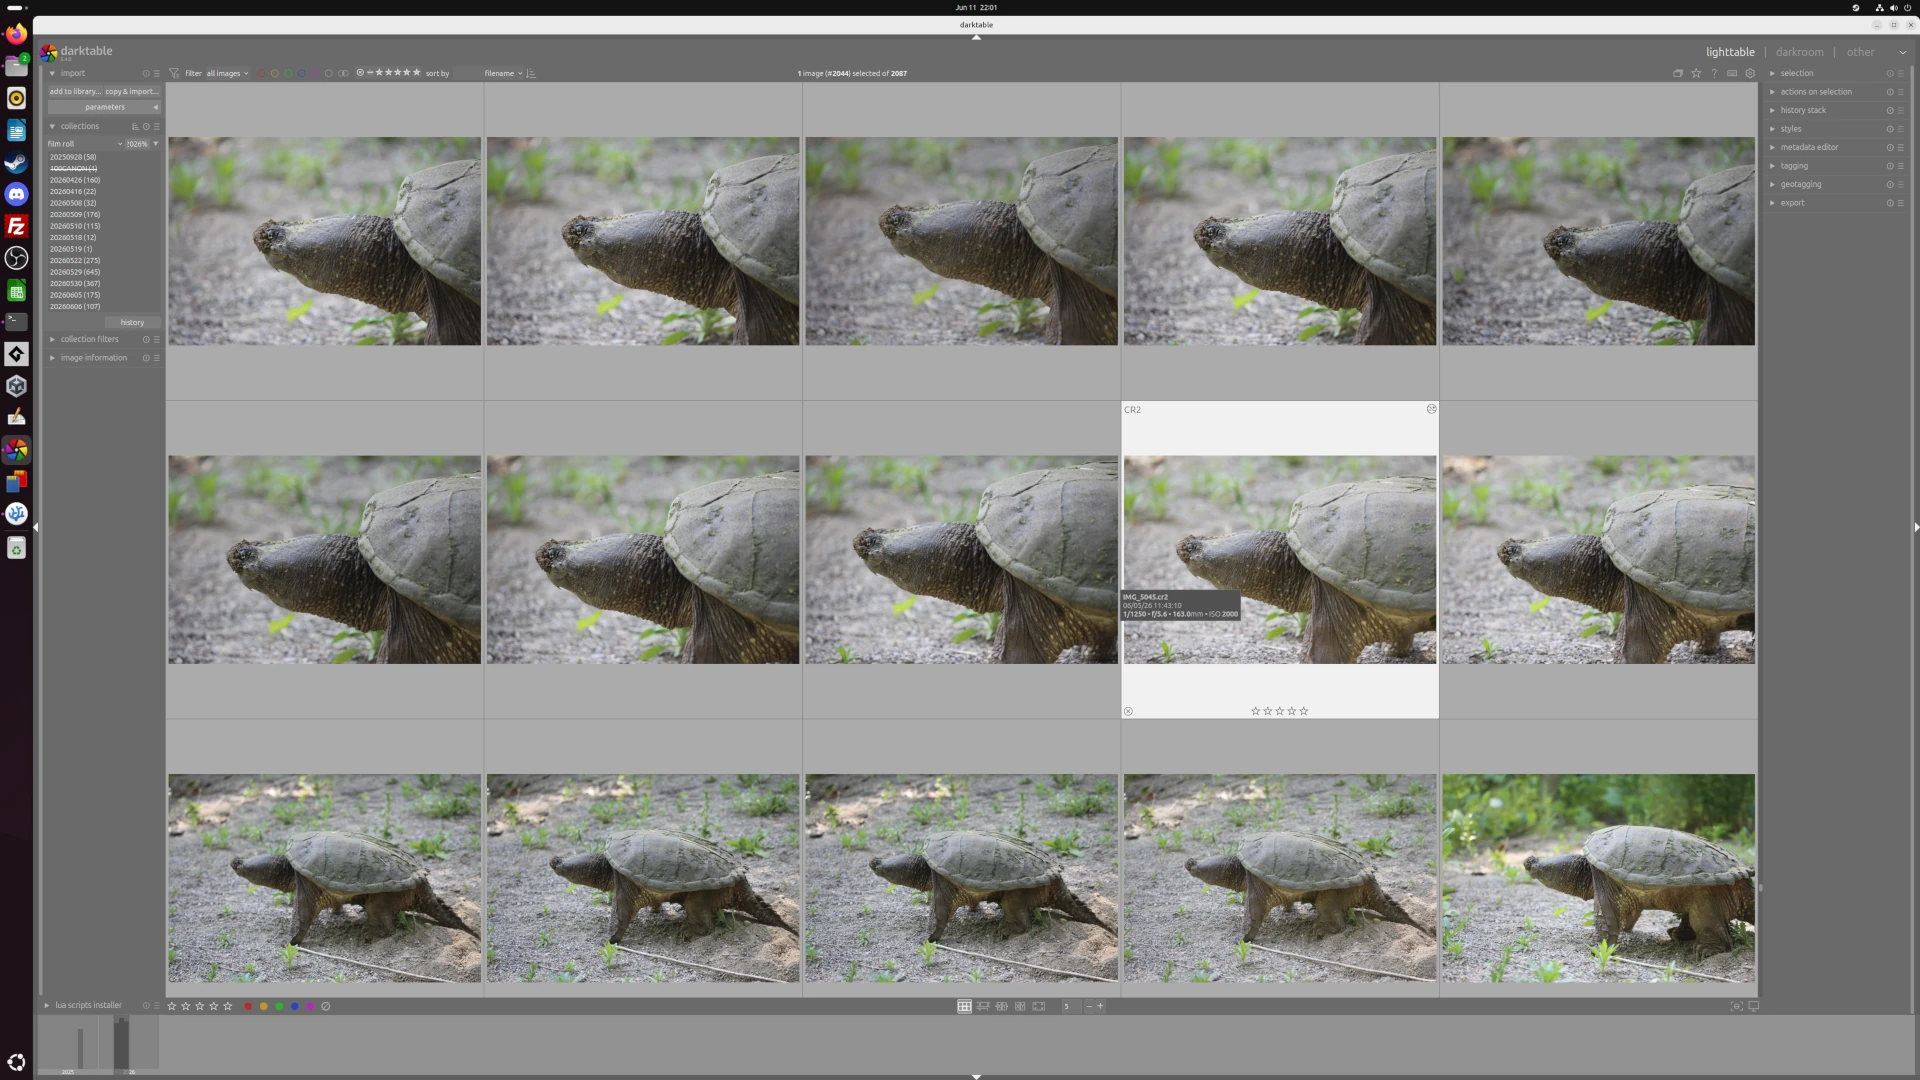This screenshot has height=1080, width=1920.
Task: Toggle focus peaking icon at bottom right
Action: pos(1736,1006)
